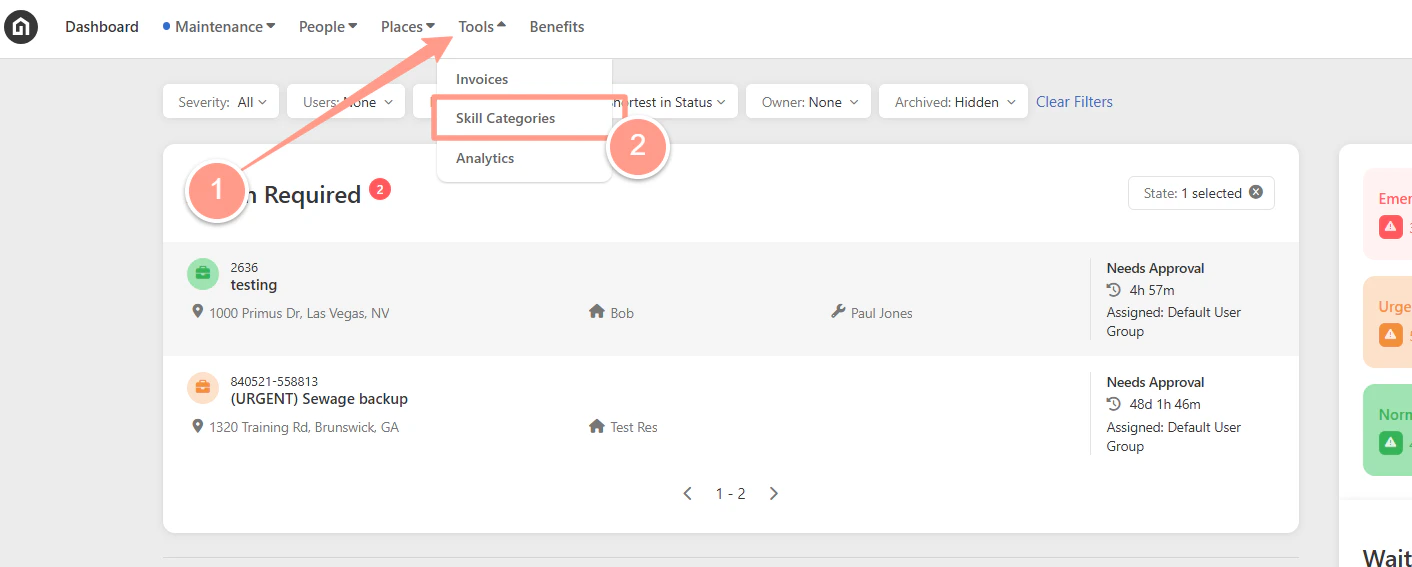
Task: Open the Archived: Hidden filter
Action: pos(954,102)
